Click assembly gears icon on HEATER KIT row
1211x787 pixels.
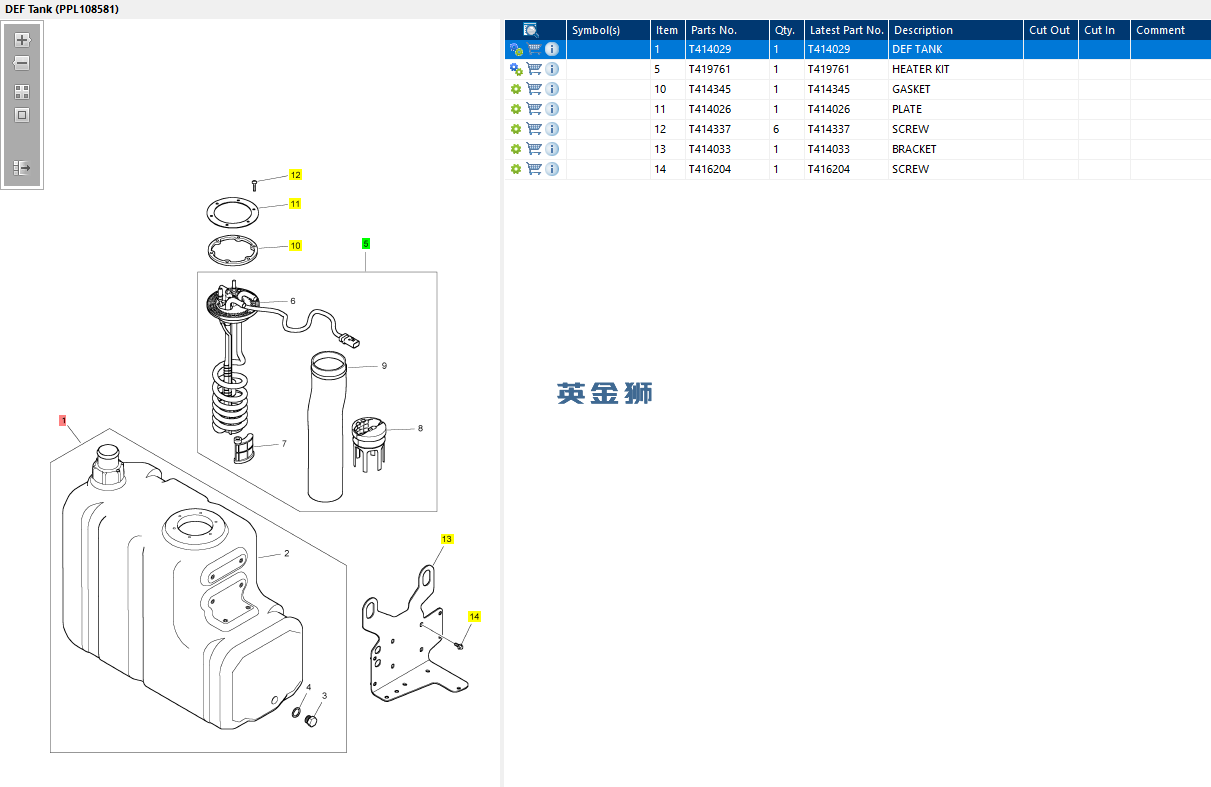point(516,69)
